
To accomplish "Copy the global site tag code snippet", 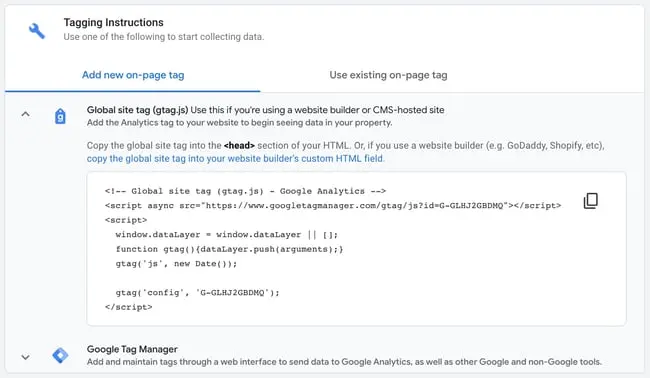I will point(591,201).
